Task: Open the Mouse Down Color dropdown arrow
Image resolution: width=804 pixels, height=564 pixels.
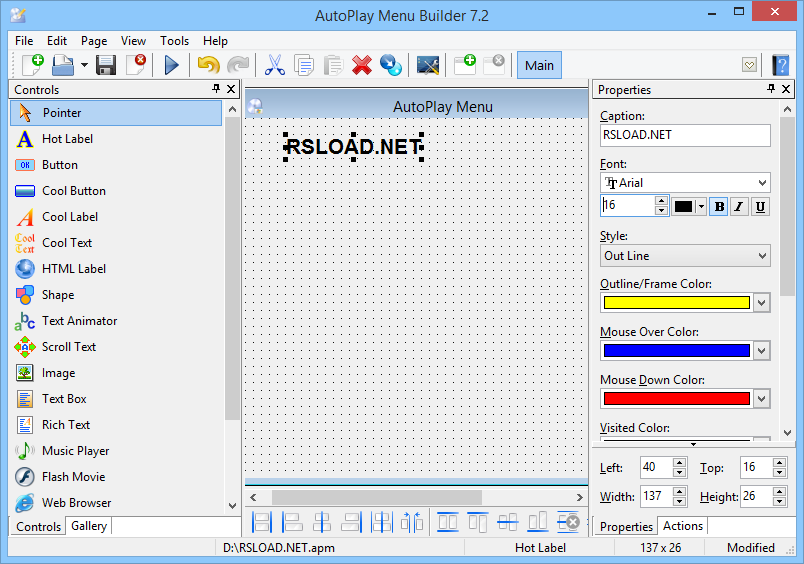Action: pyautogui.click(x=761, y=398)
